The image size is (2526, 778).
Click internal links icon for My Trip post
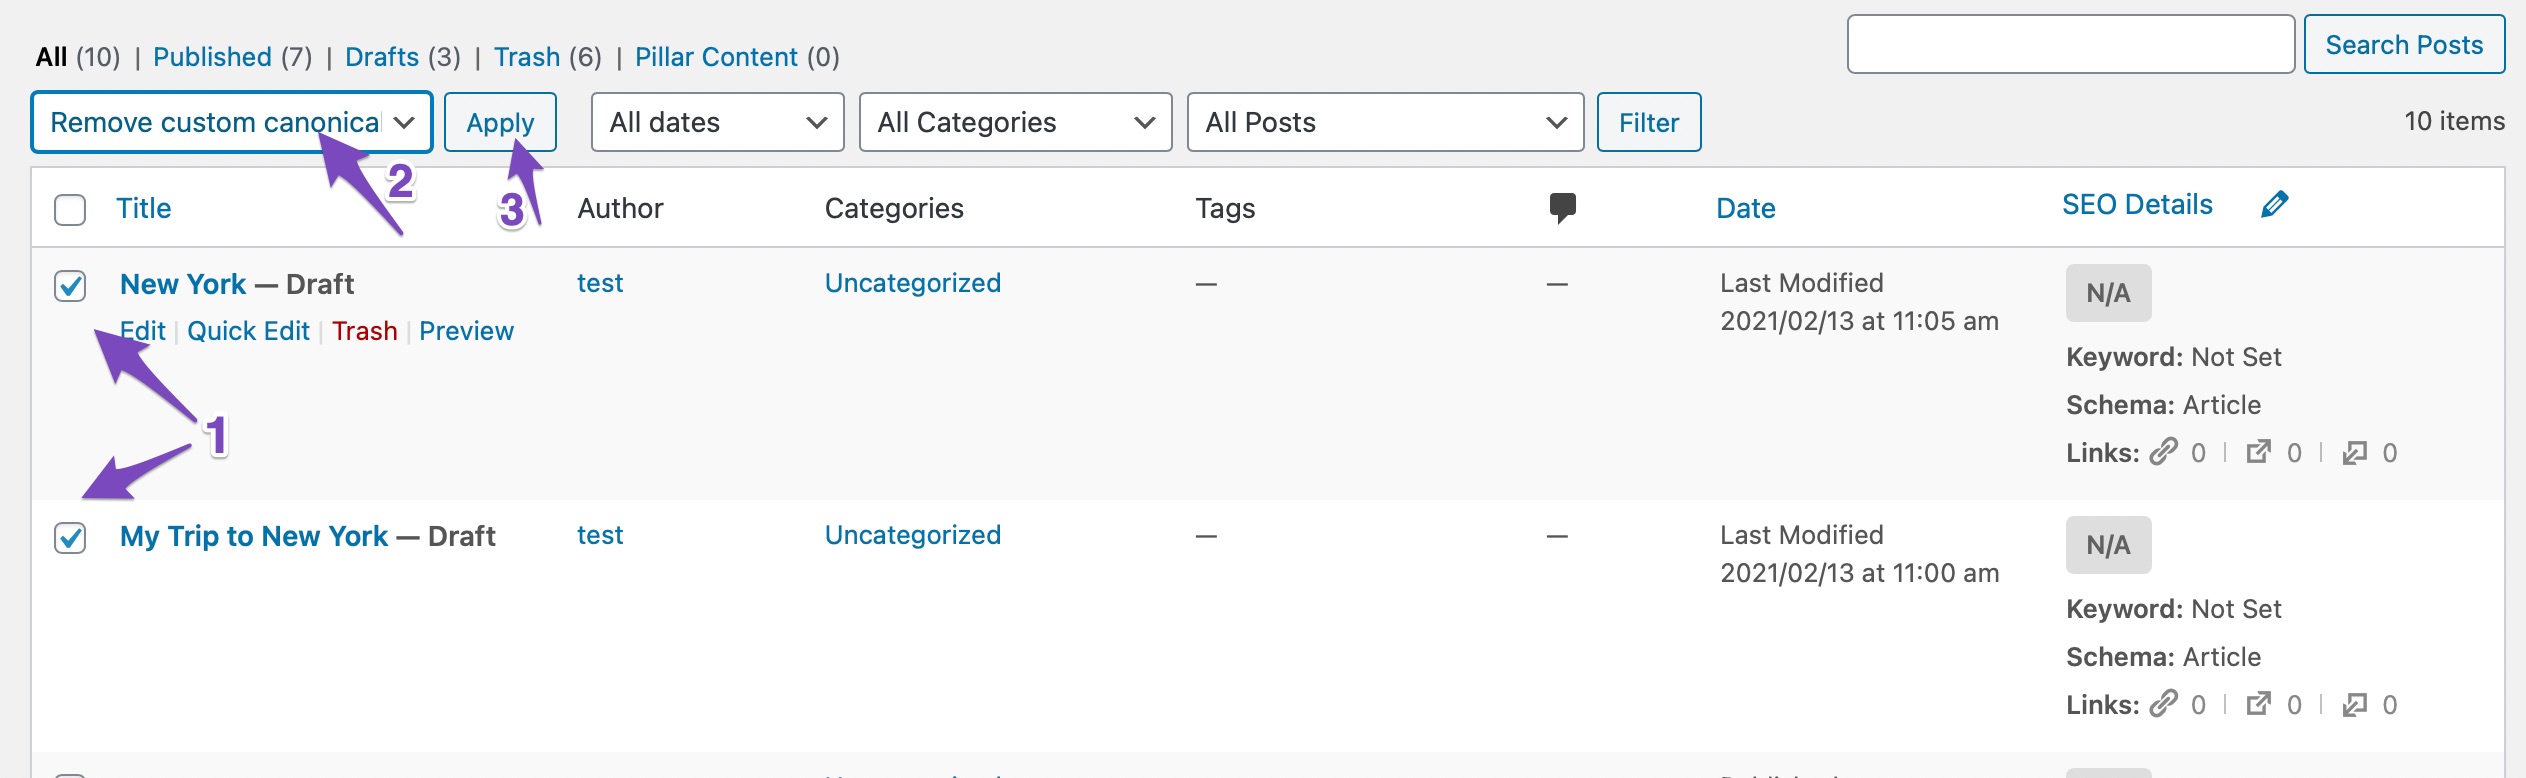point(2164,704)
